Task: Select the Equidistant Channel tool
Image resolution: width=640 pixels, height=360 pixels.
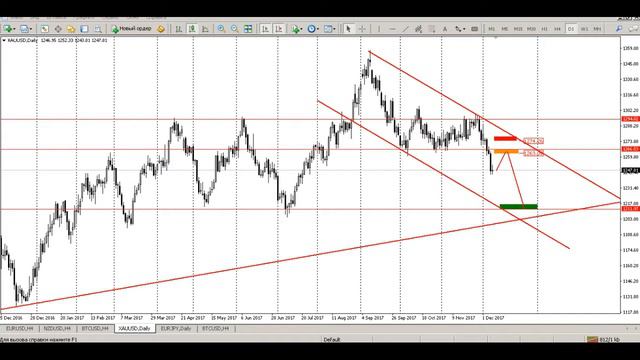Action: point(418,29)
